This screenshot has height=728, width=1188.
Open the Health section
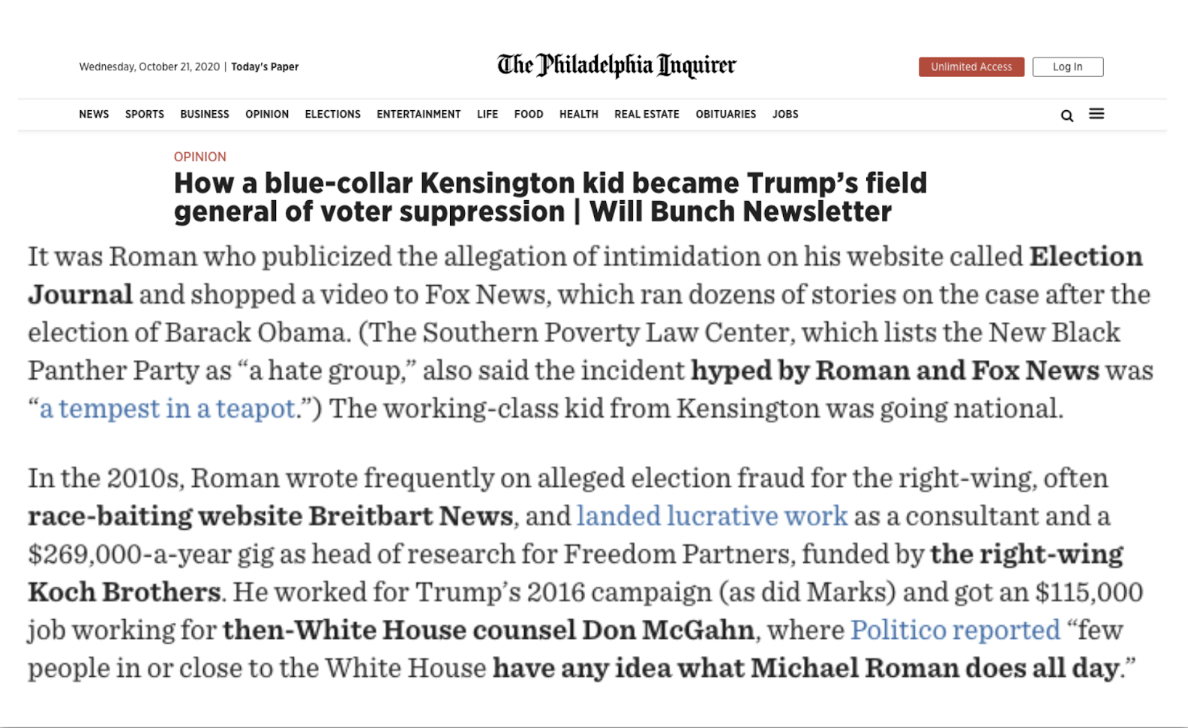pyautogui.click(x=579, y=114)
